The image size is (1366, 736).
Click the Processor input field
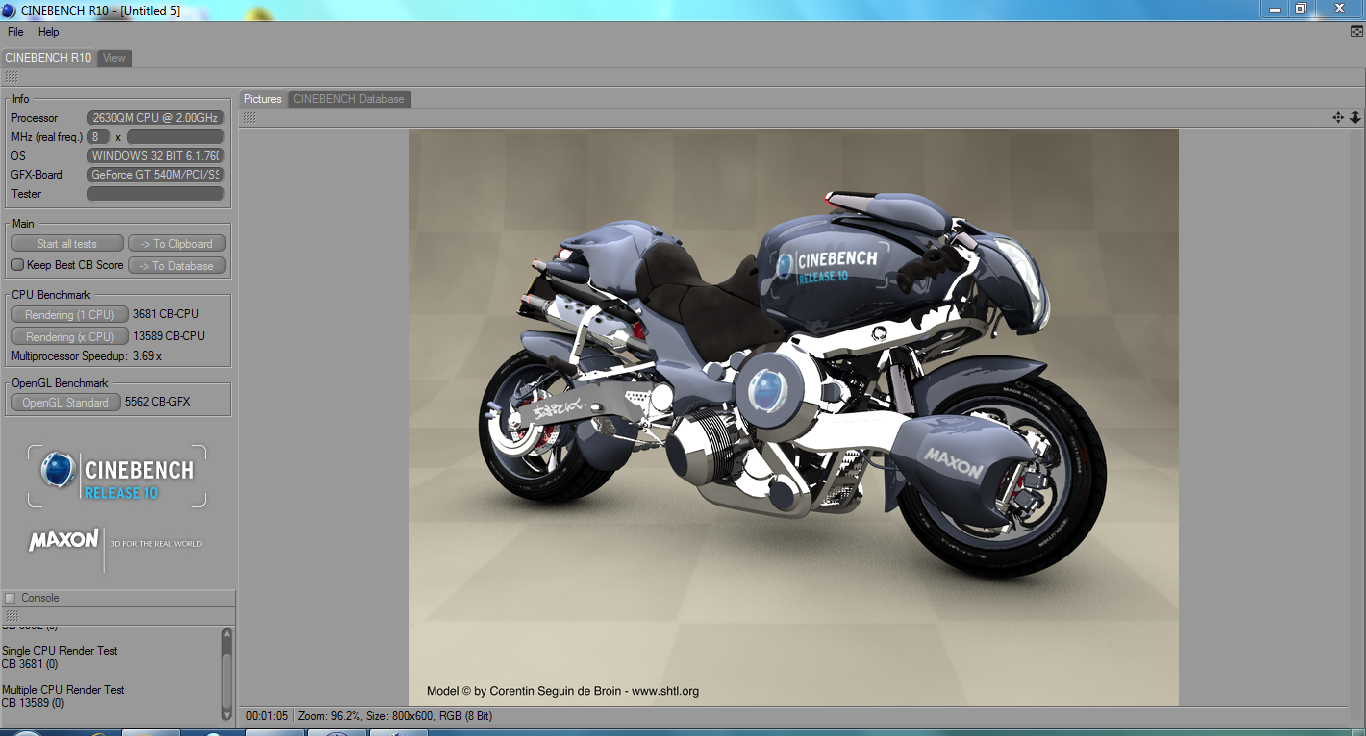pyautogui.click(x=155, y=118)
